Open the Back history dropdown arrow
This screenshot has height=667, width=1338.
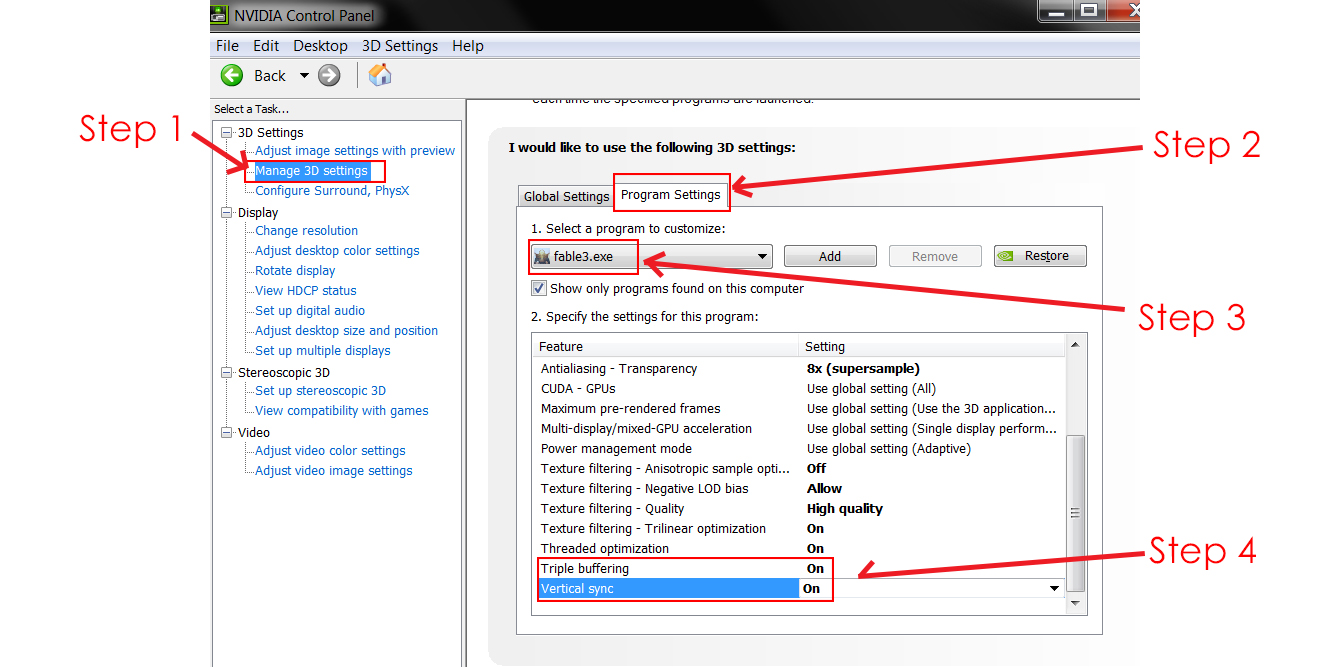[304, 76]
